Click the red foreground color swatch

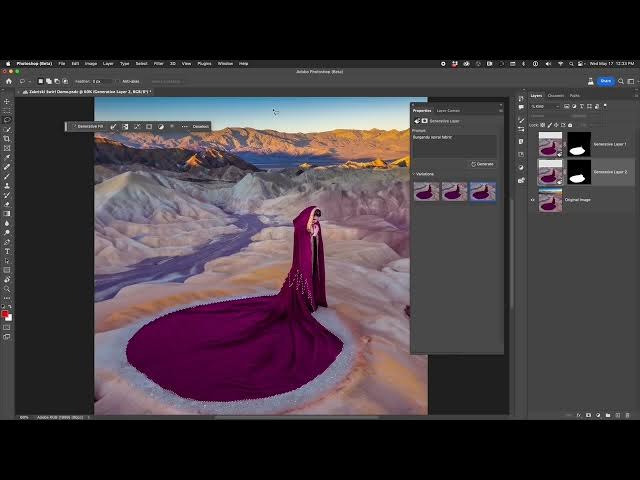click(x=5, y=314)
